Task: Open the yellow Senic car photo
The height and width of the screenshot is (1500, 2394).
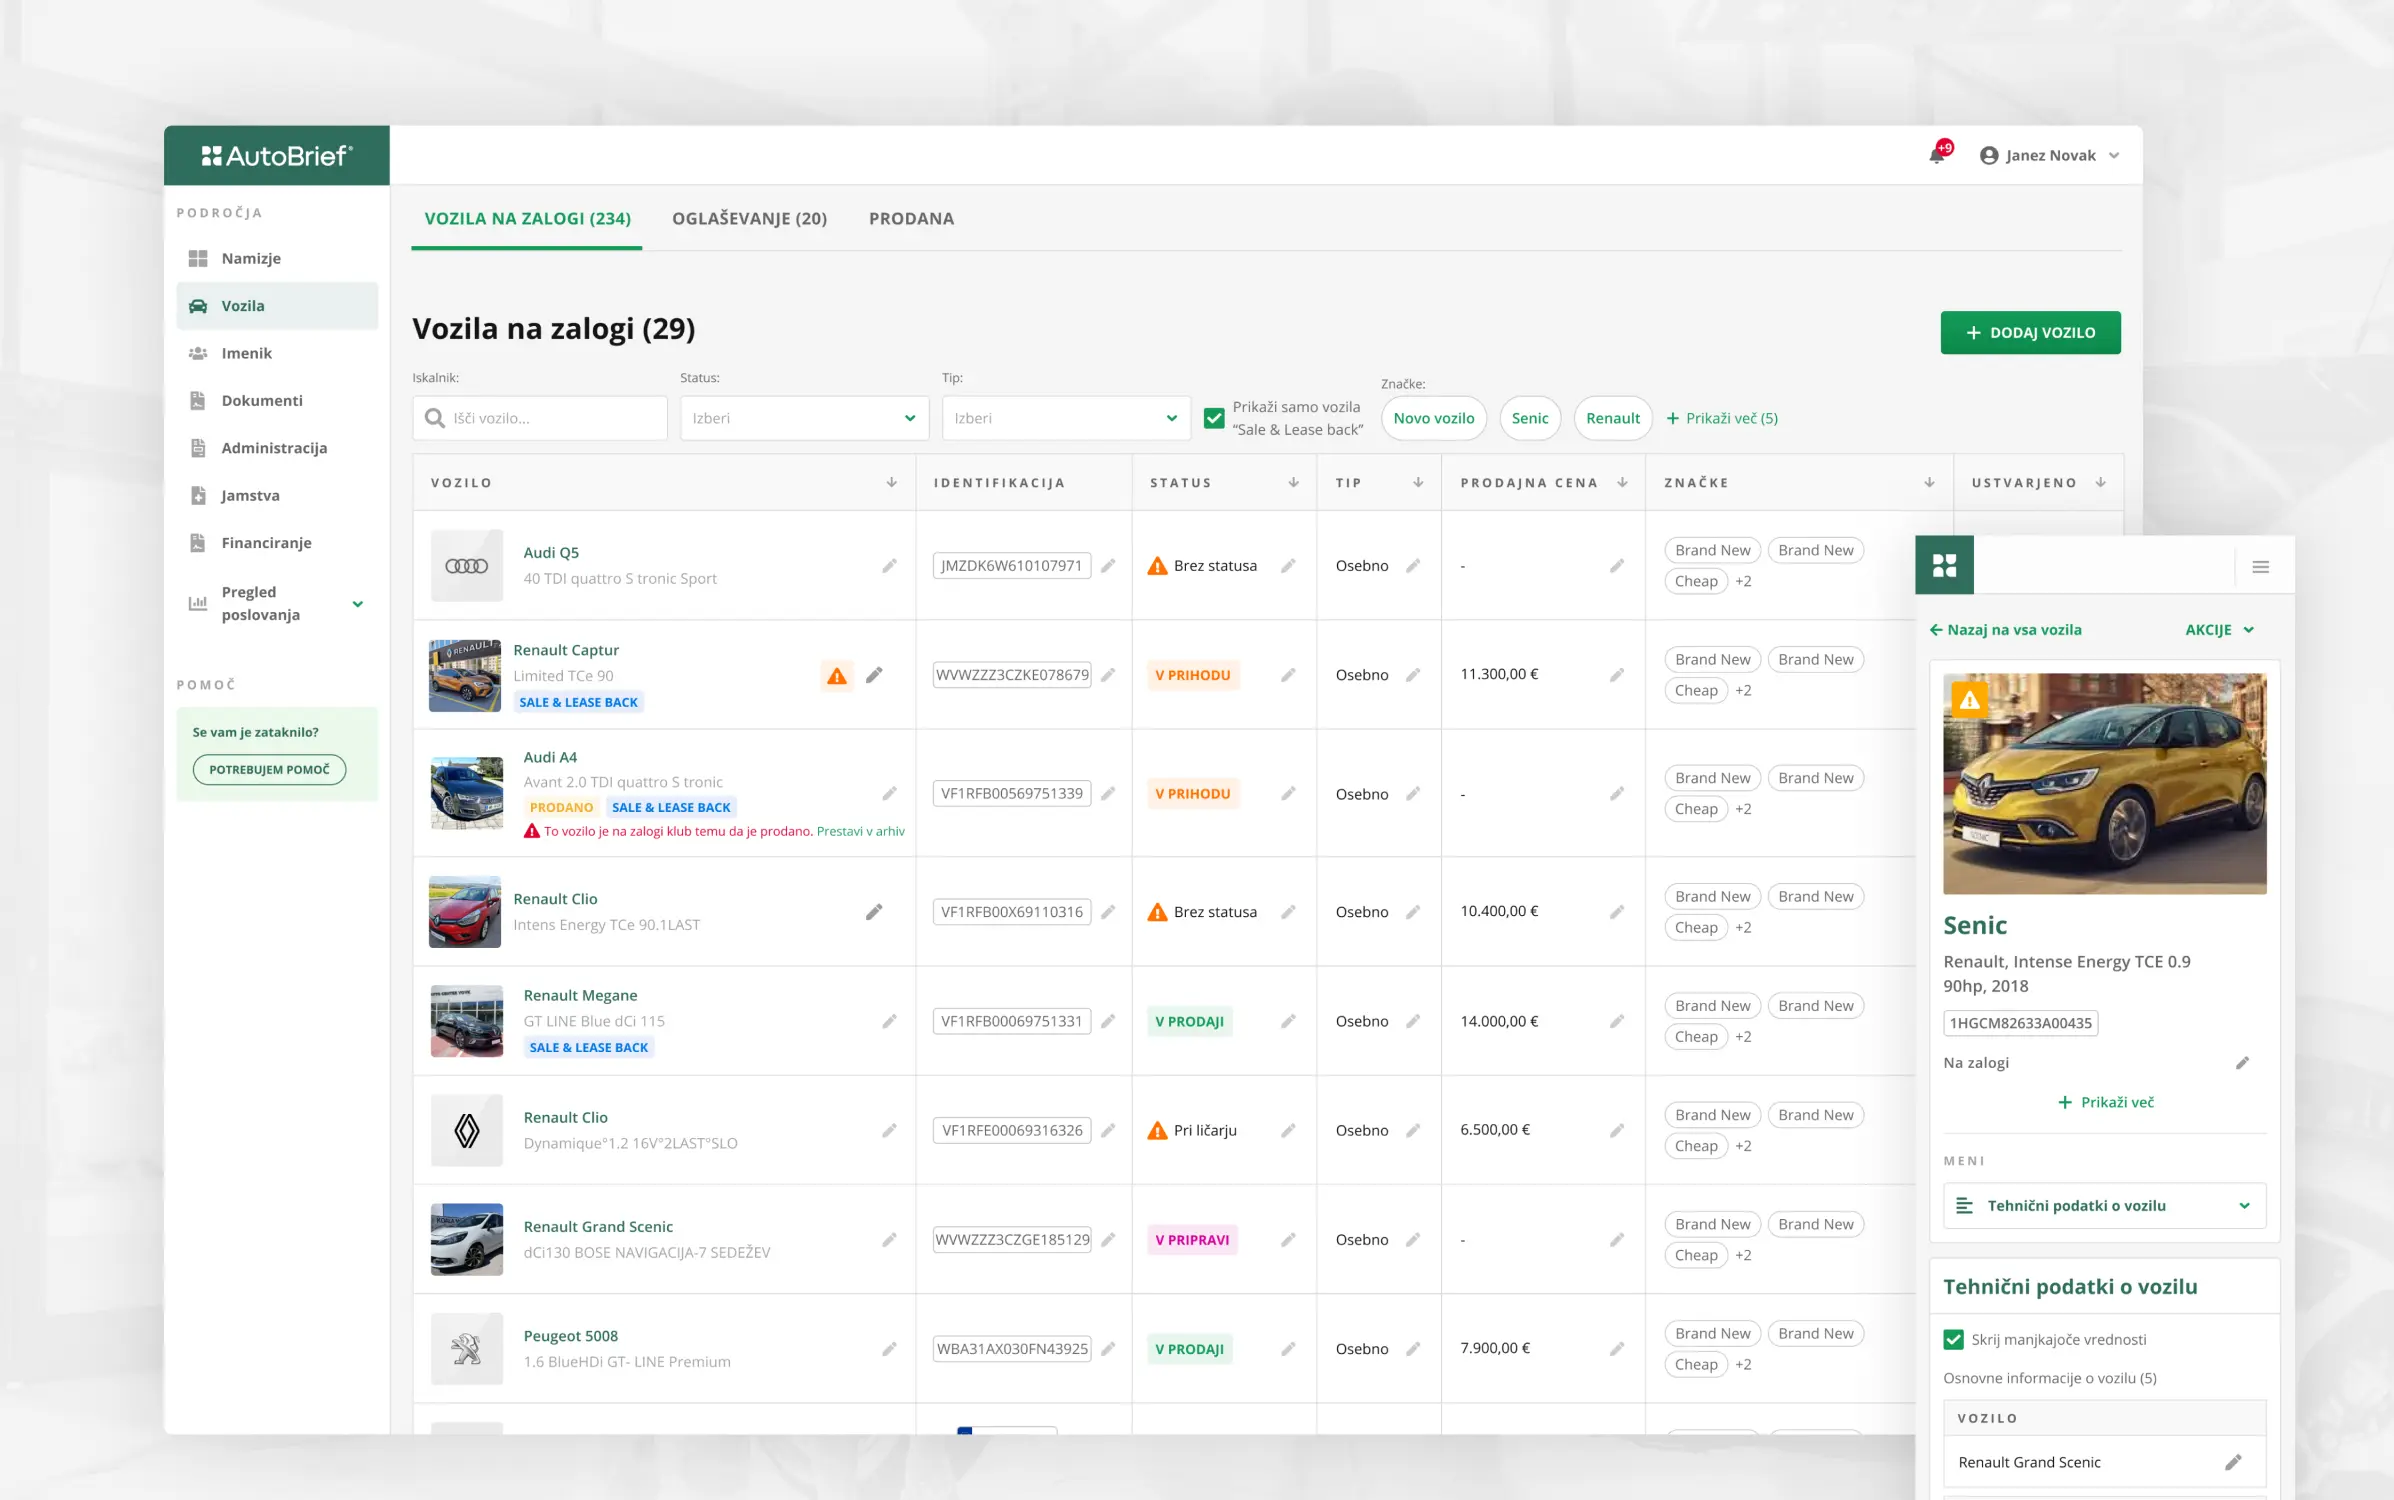Action: pyautogui.click(x=2104, y=783)
